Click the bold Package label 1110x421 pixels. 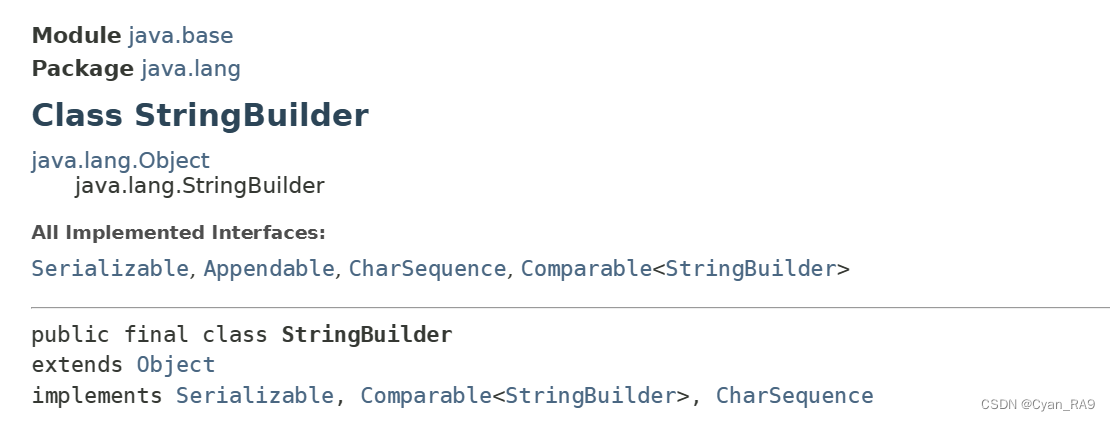pyautogui.click(x=82, y=69)
